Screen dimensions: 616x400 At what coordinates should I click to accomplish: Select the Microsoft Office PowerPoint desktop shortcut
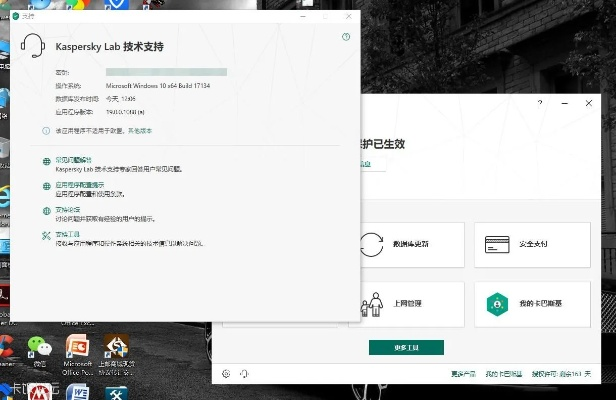(x=77, y=354)
